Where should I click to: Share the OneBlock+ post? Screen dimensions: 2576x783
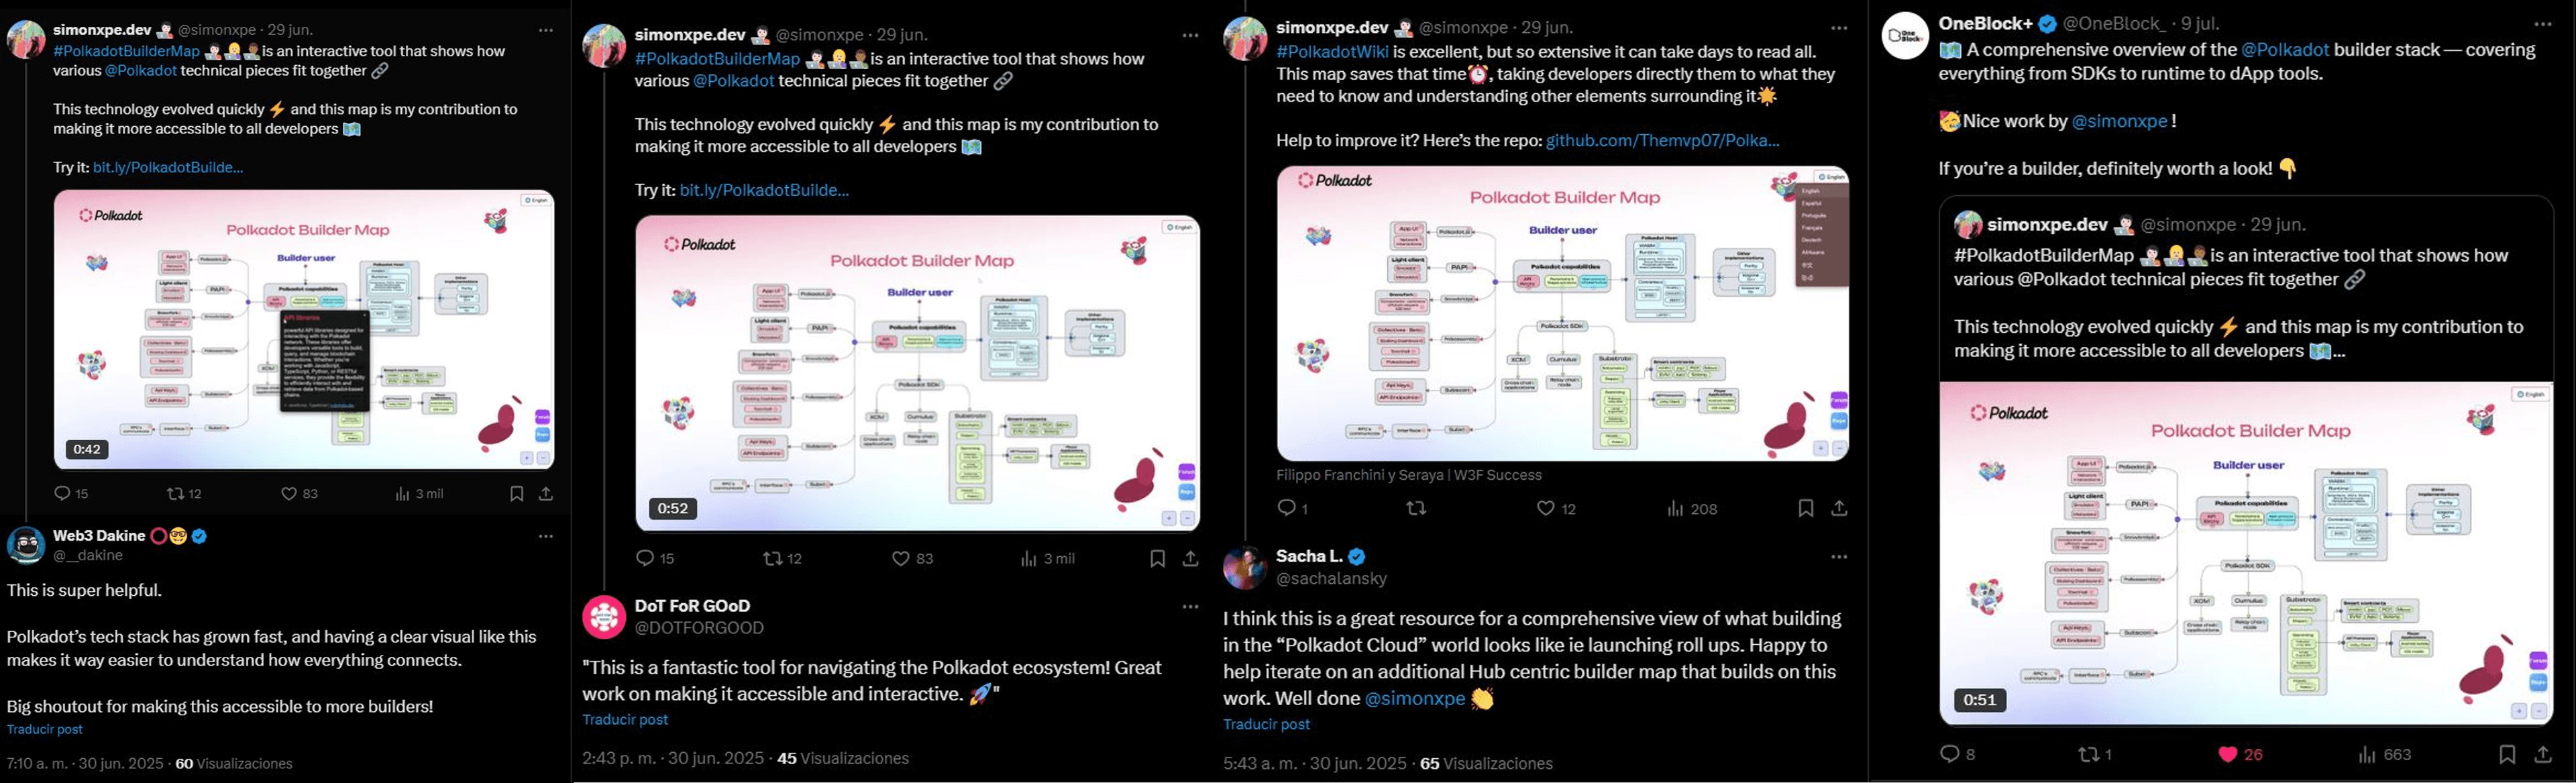(x=2542, y=754)
